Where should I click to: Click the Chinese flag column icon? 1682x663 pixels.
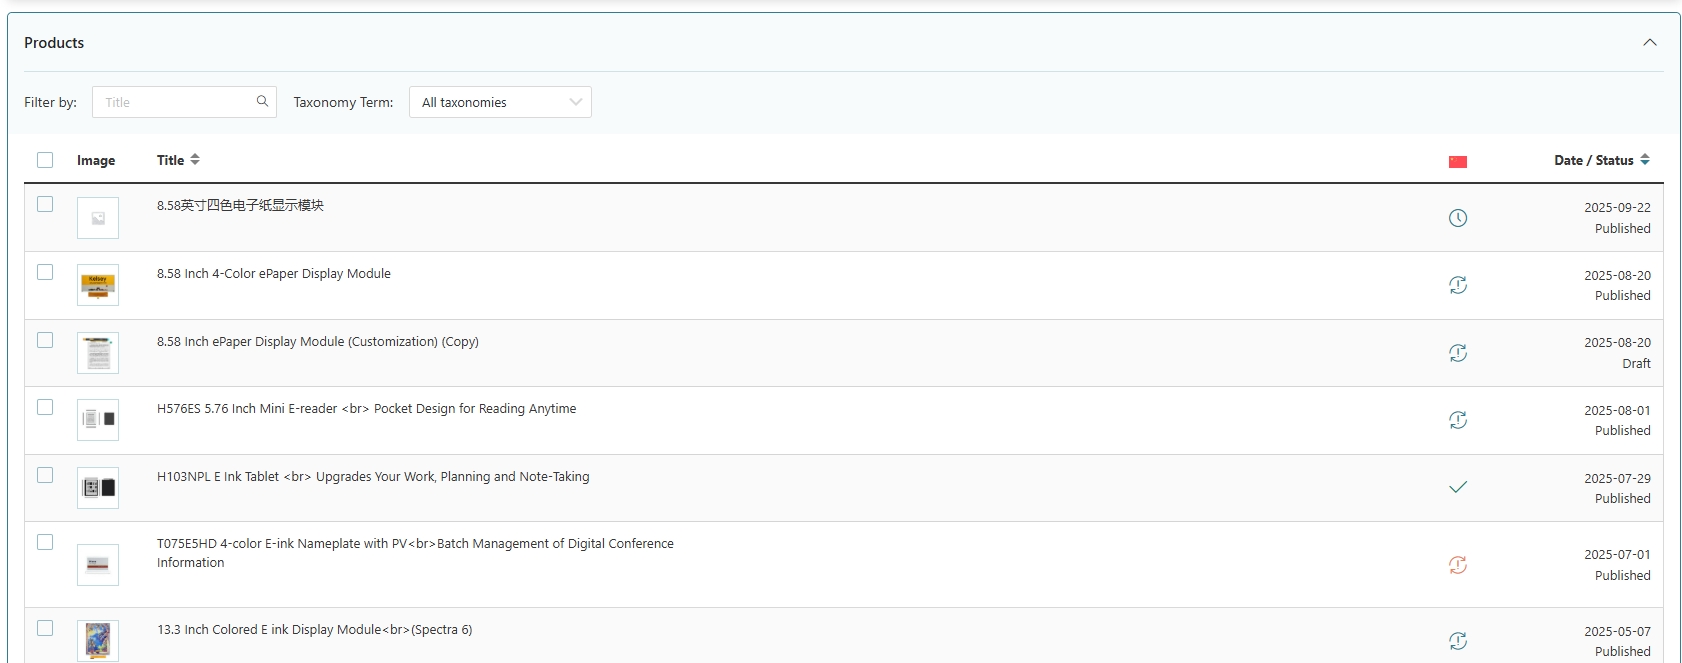1457,161
